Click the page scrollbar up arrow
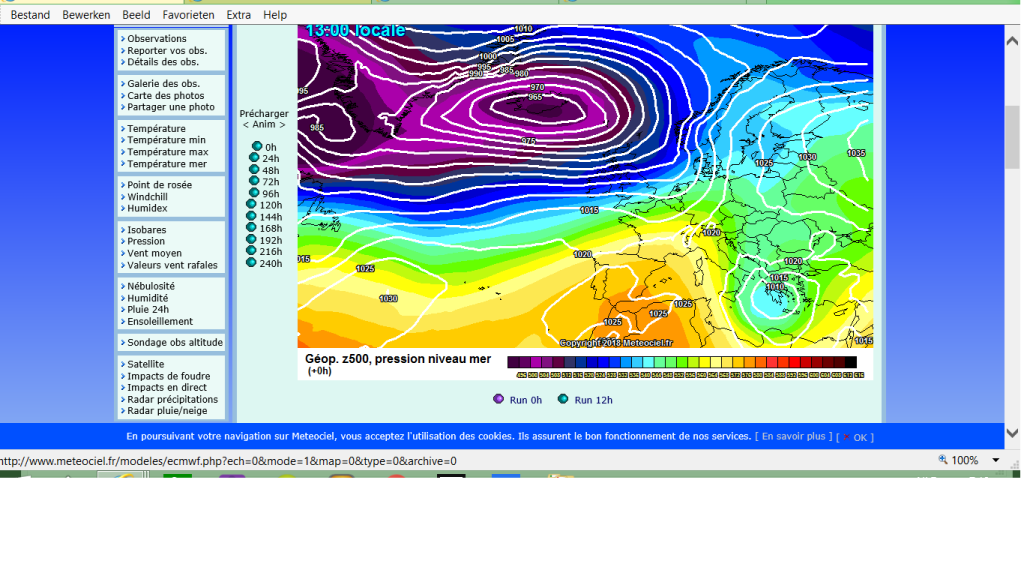 coord(1012,41)
